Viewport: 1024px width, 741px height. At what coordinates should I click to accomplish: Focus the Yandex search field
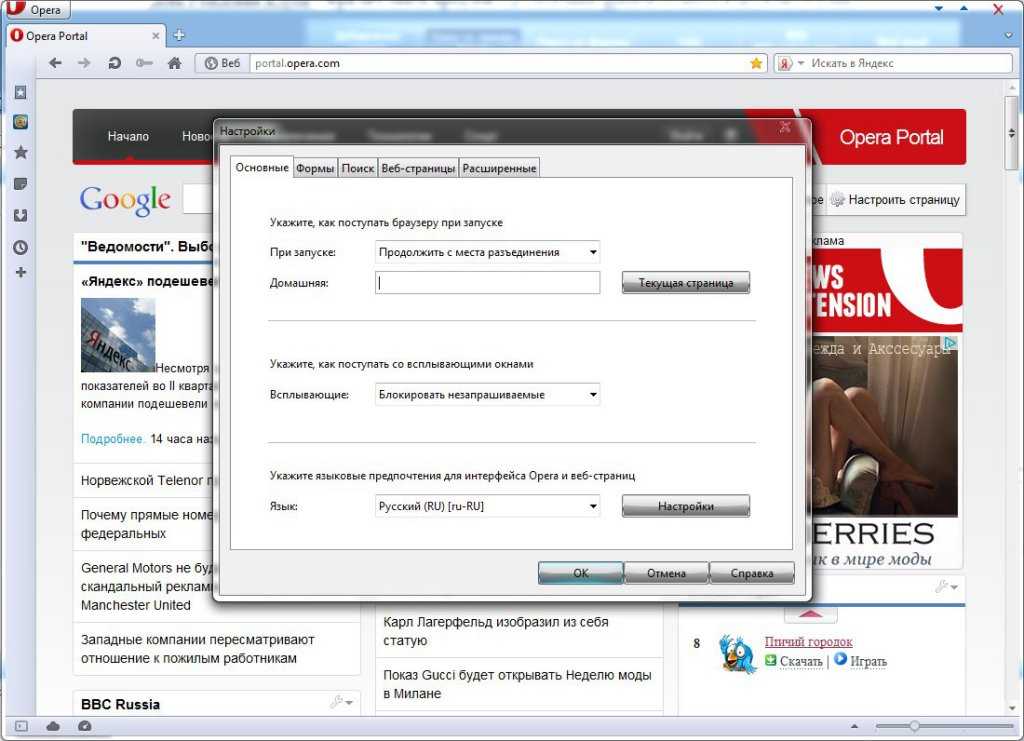pos(909,63)
